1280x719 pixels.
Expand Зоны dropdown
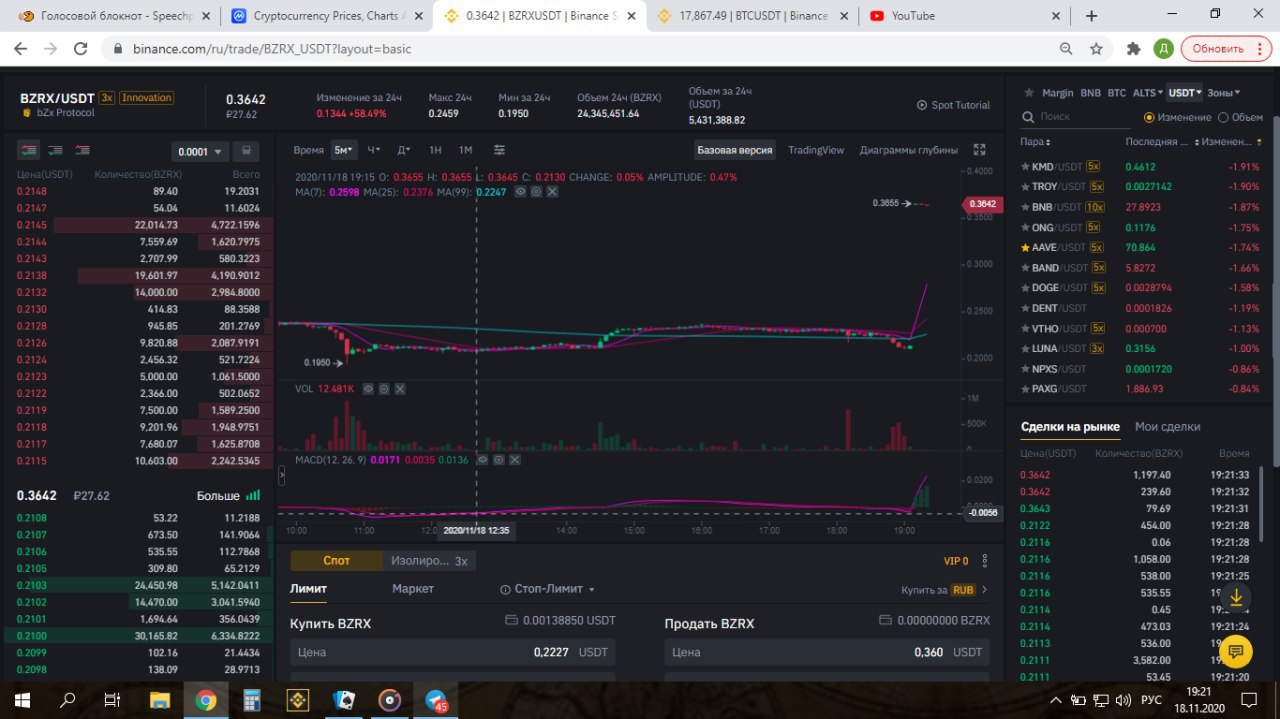(x=1223, y=92)
